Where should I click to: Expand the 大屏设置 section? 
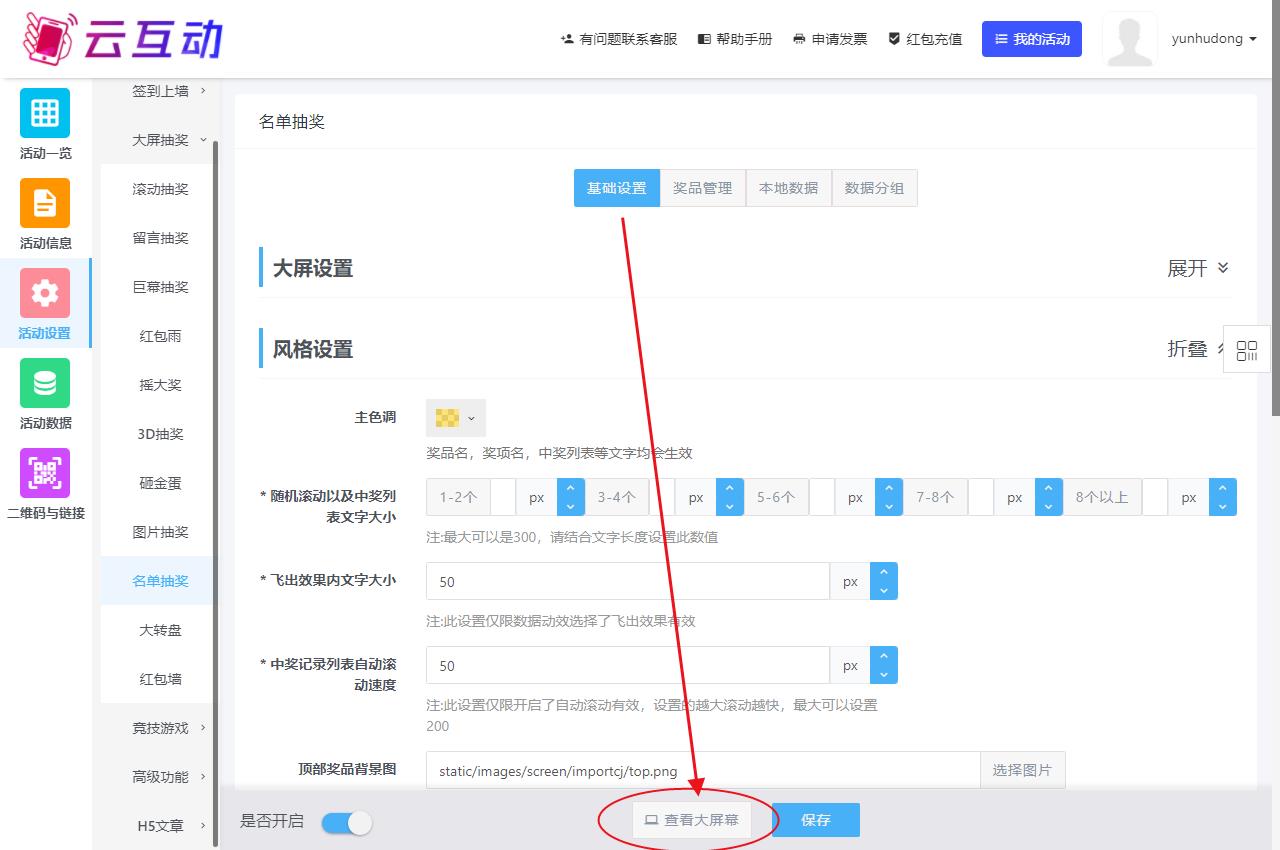coord(1197,268)
